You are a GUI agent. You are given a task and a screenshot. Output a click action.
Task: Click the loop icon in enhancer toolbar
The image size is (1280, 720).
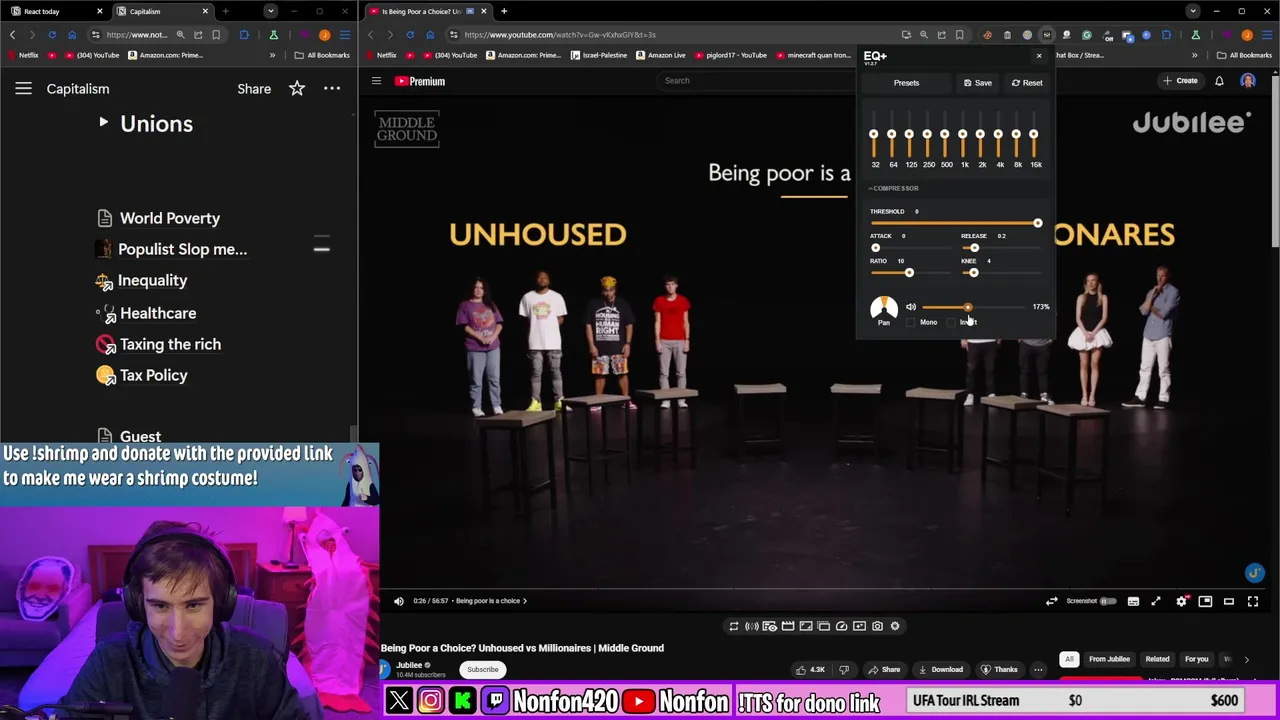pyautogui.click(x=734, y=626)
